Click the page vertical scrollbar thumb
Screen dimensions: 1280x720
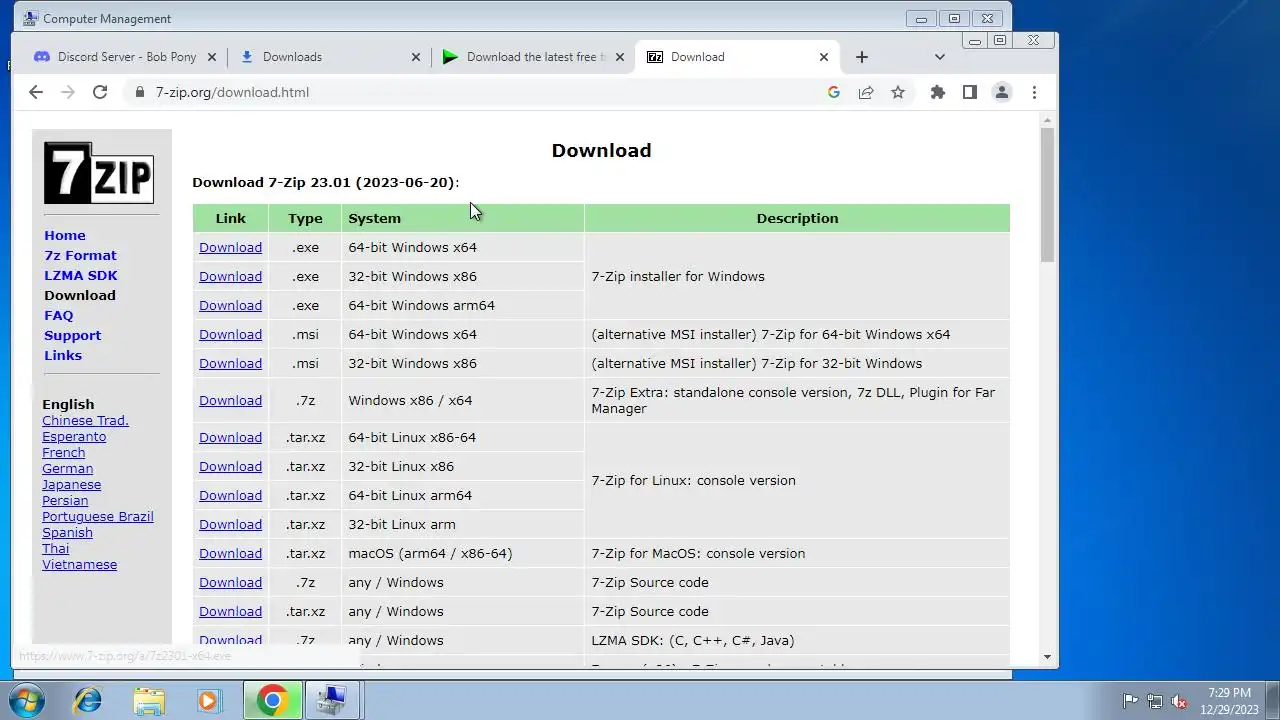(x=1047, y=195)
